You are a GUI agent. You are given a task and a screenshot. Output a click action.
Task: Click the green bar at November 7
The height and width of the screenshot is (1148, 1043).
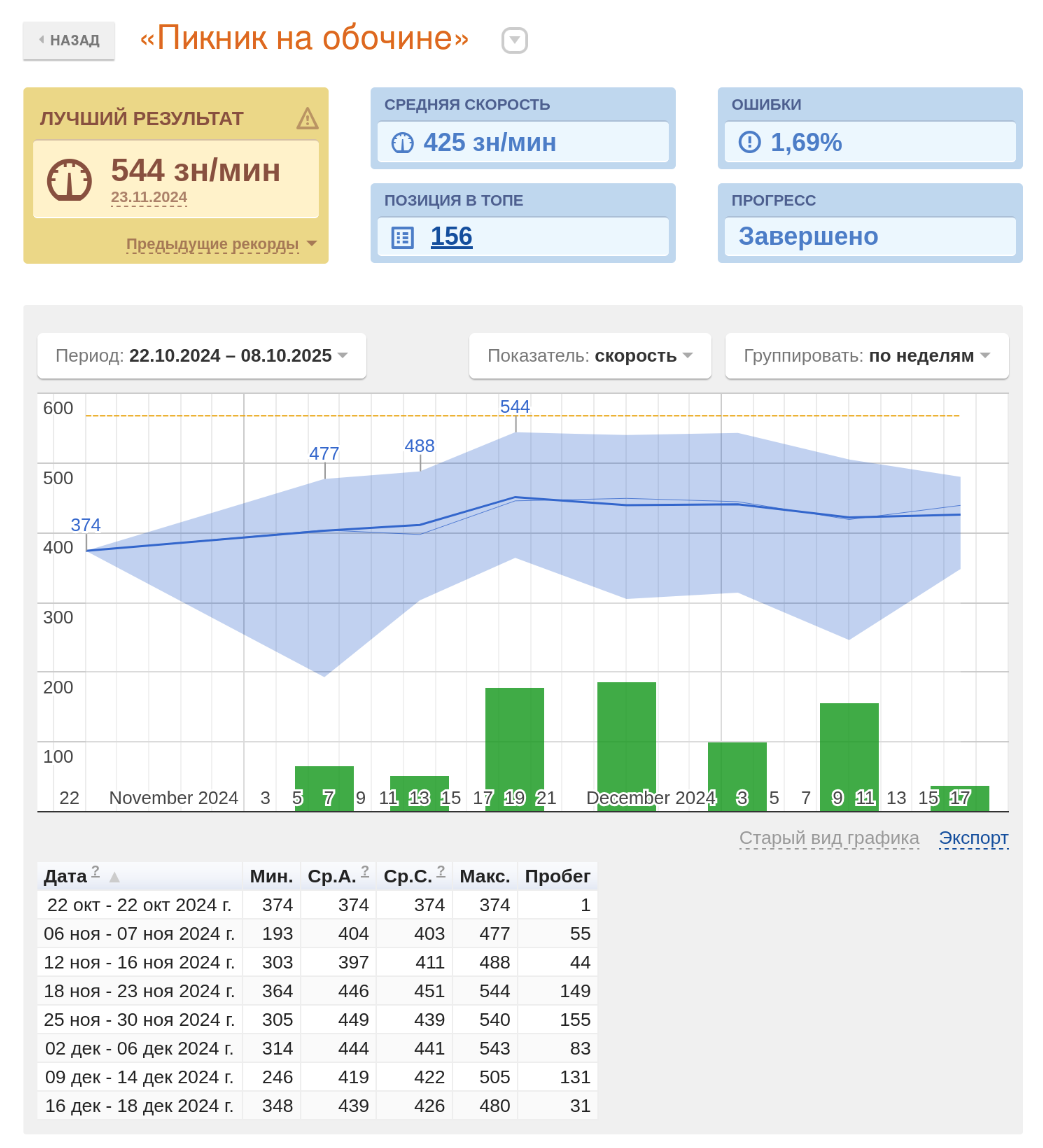324,789
